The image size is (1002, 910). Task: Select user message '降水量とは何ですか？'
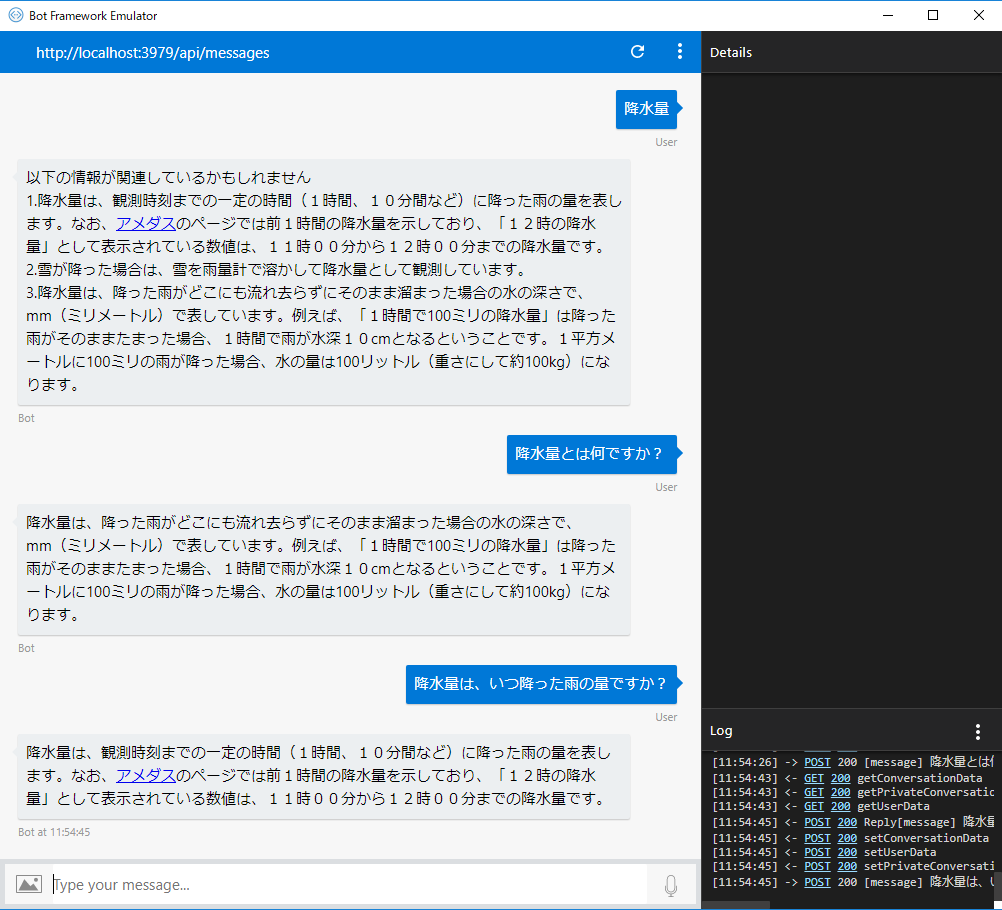point(592,454)
